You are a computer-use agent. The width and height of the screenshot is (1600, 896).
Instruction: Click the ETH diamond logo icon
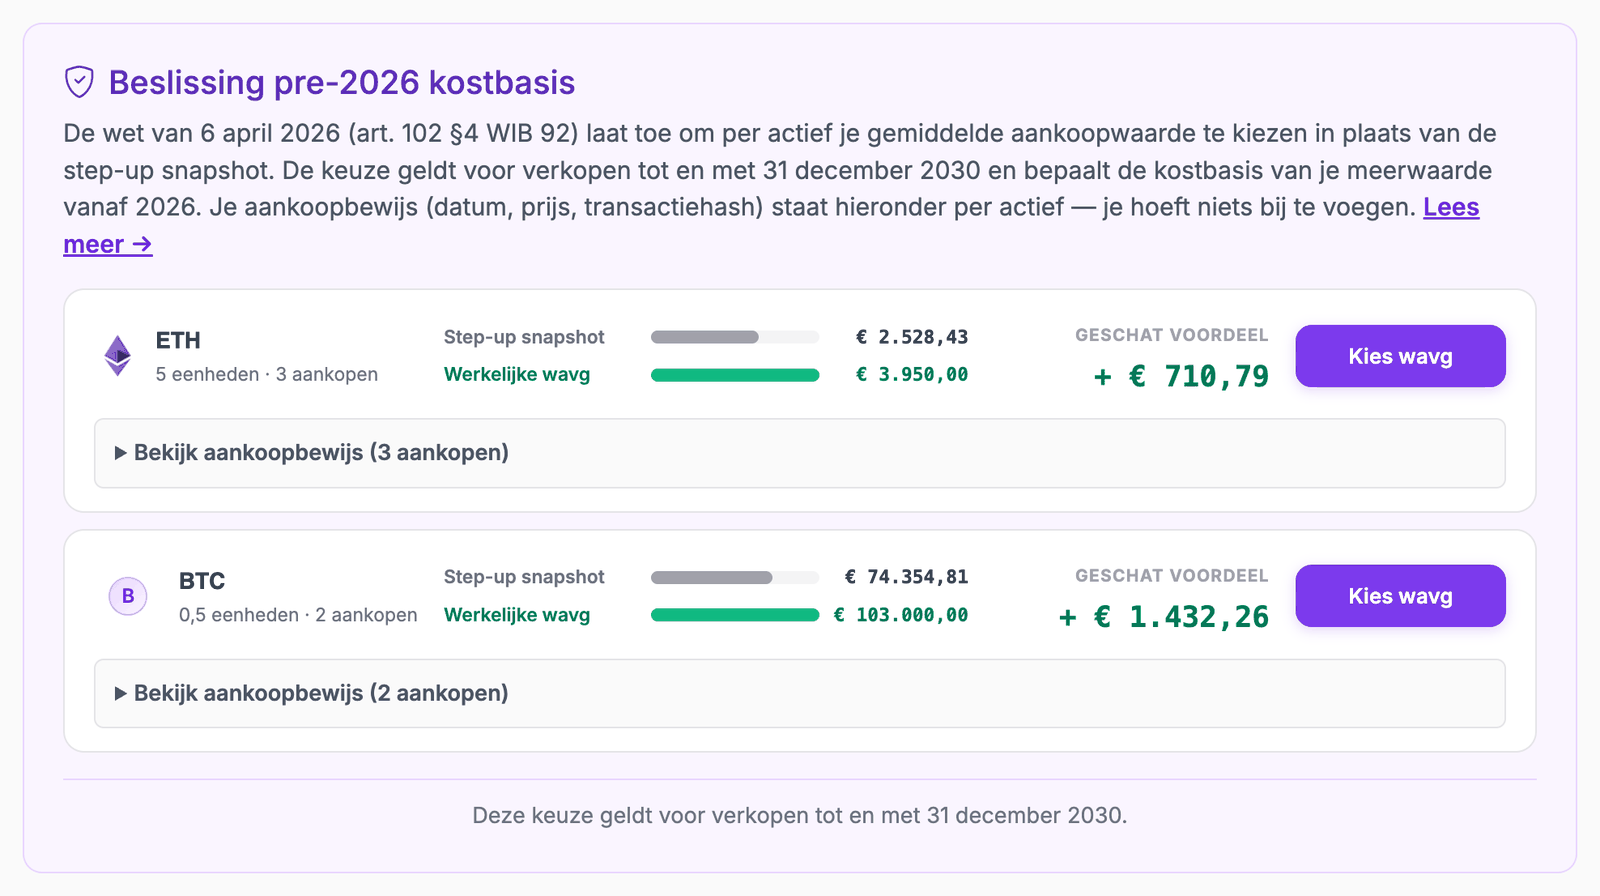point(118,355)
